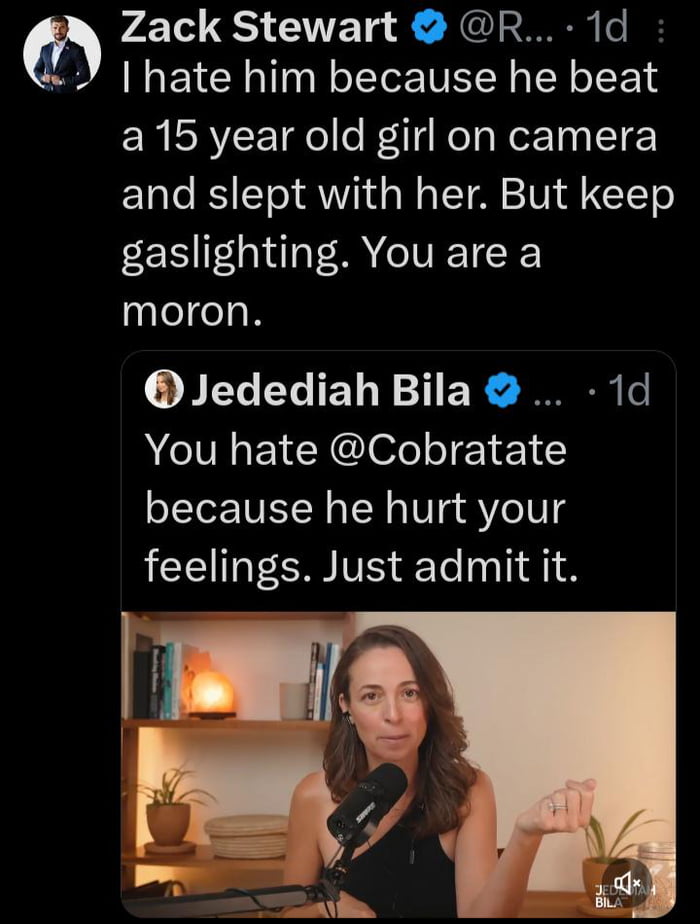Click Zack Stewart's blue verified badge
The width and height of the screenshot is (700, 924).
431,30
